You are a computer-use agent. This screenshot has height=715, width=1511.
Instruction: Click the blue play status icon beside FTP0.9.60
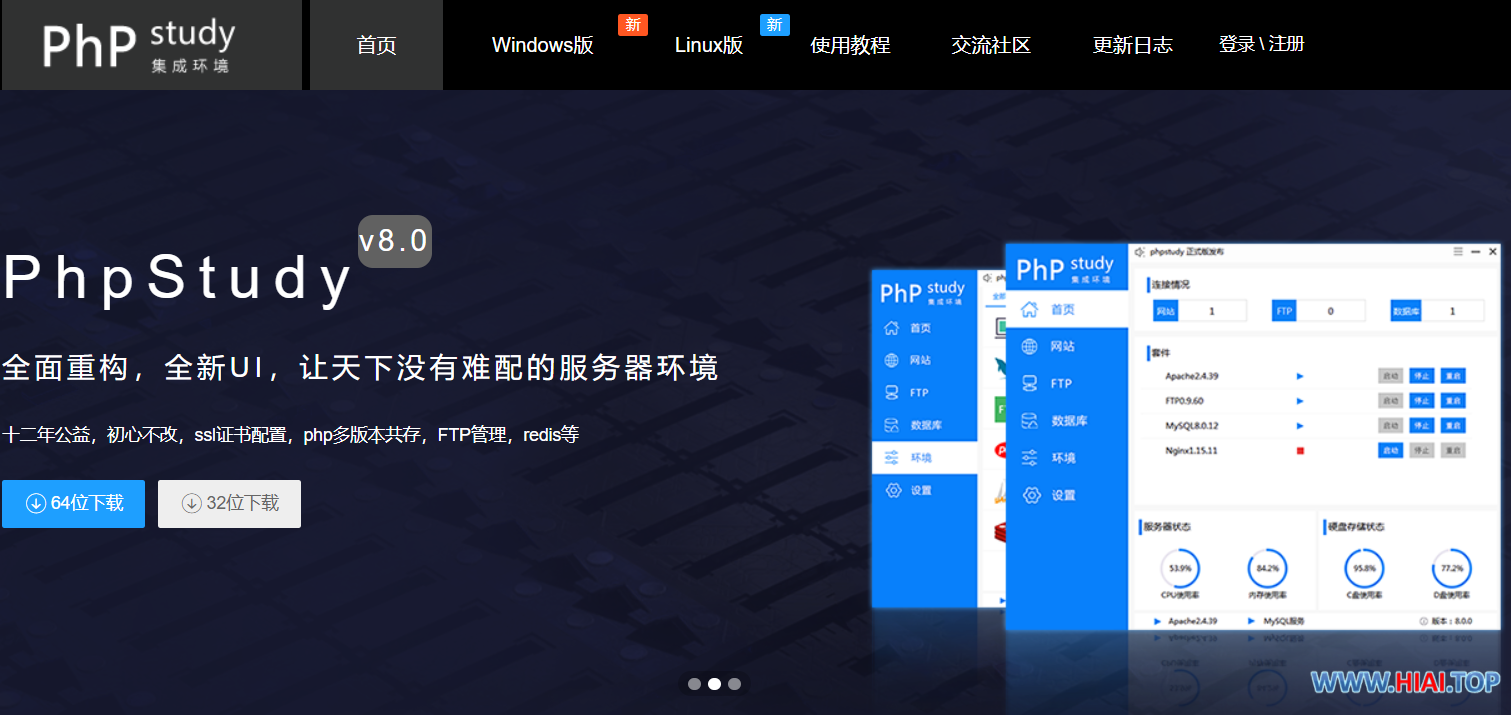(1300, 401)
